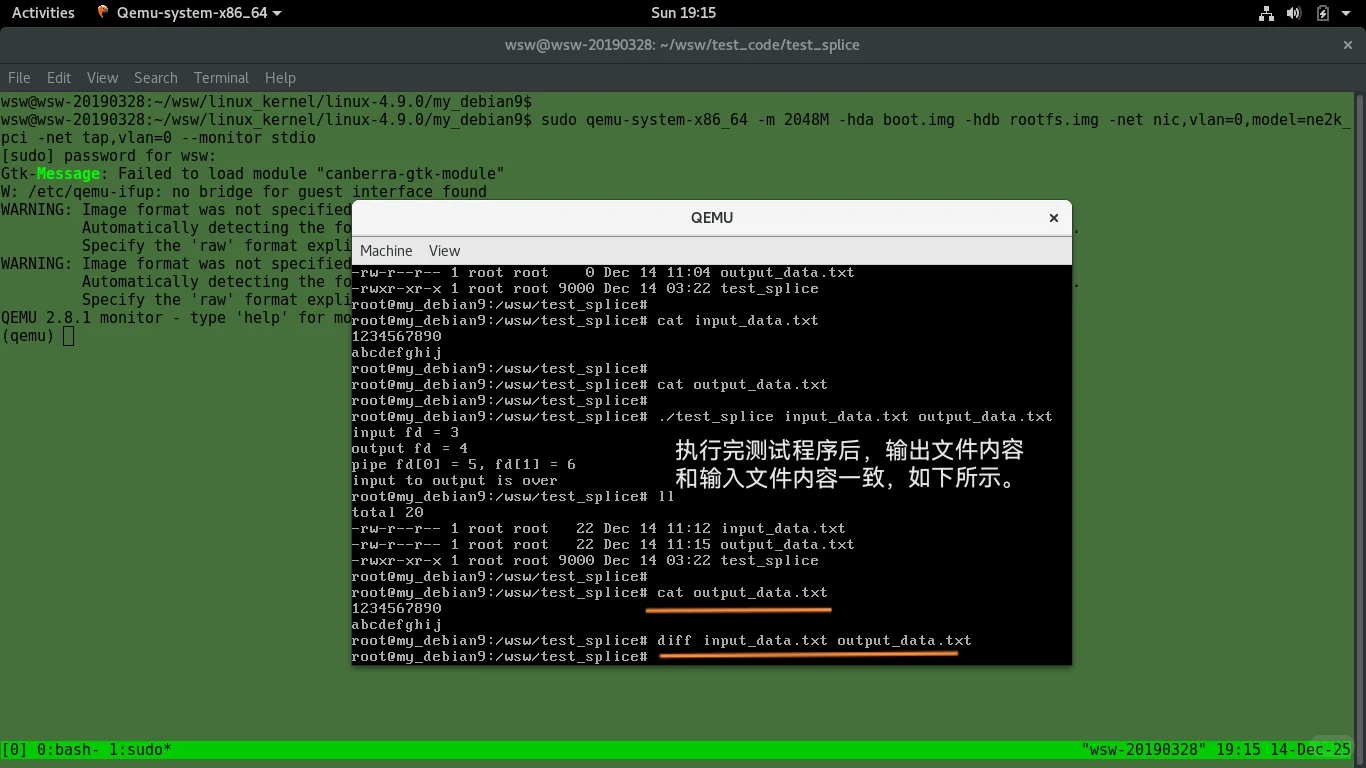Close the QEMU guest window
This screenshot has width=1366, height=768.
(x=1053, y=217)
